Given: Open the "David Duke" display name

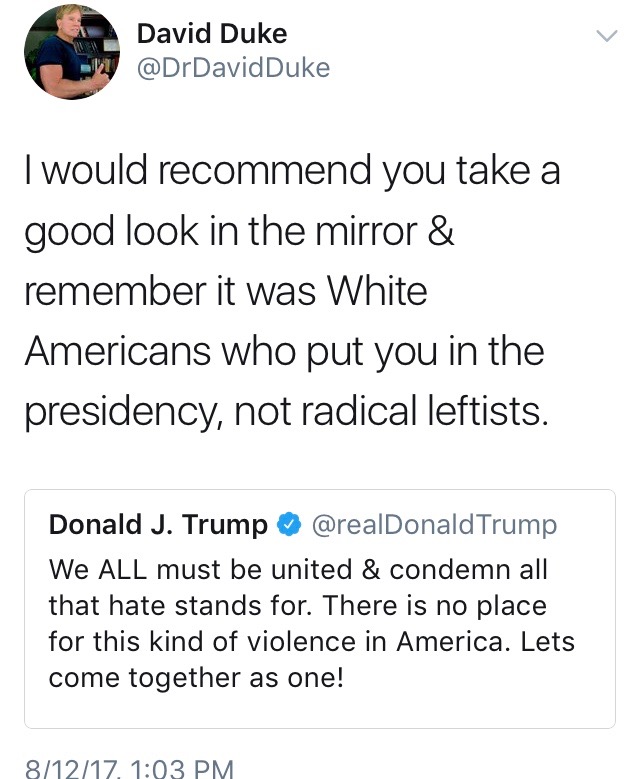Looking at the screenshot, I should (x=211, y=34).
